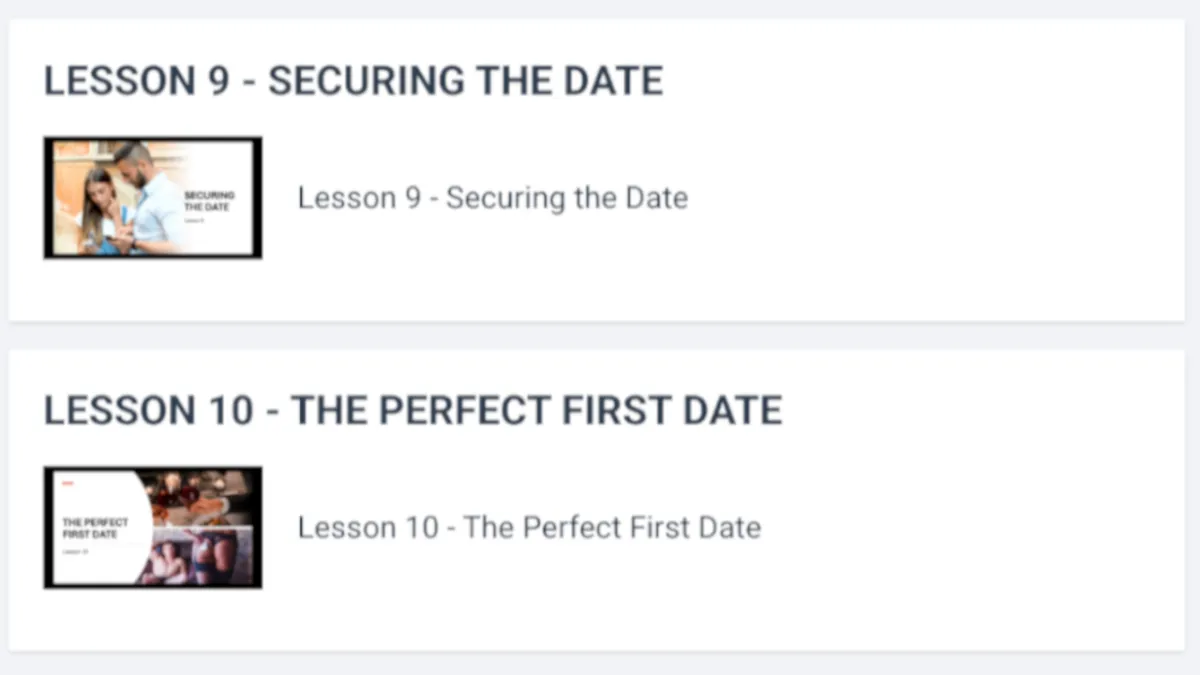Click 'THE PERFECT FIRST DATE' text inside the thumbnail
Viewport: 1200px width, 675px height.
pos(95,528)
